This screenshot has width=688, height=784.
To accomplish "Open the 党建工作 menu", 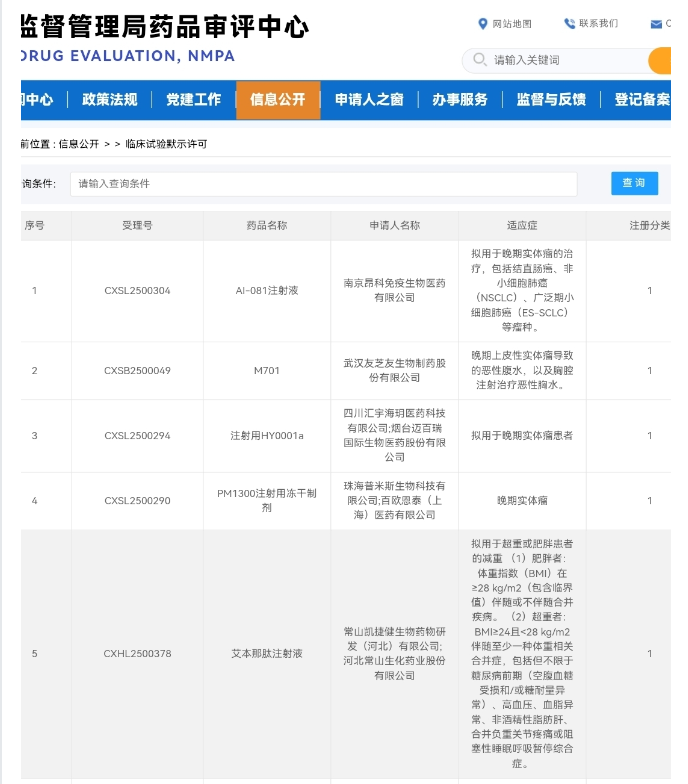I will pos(194,100).
